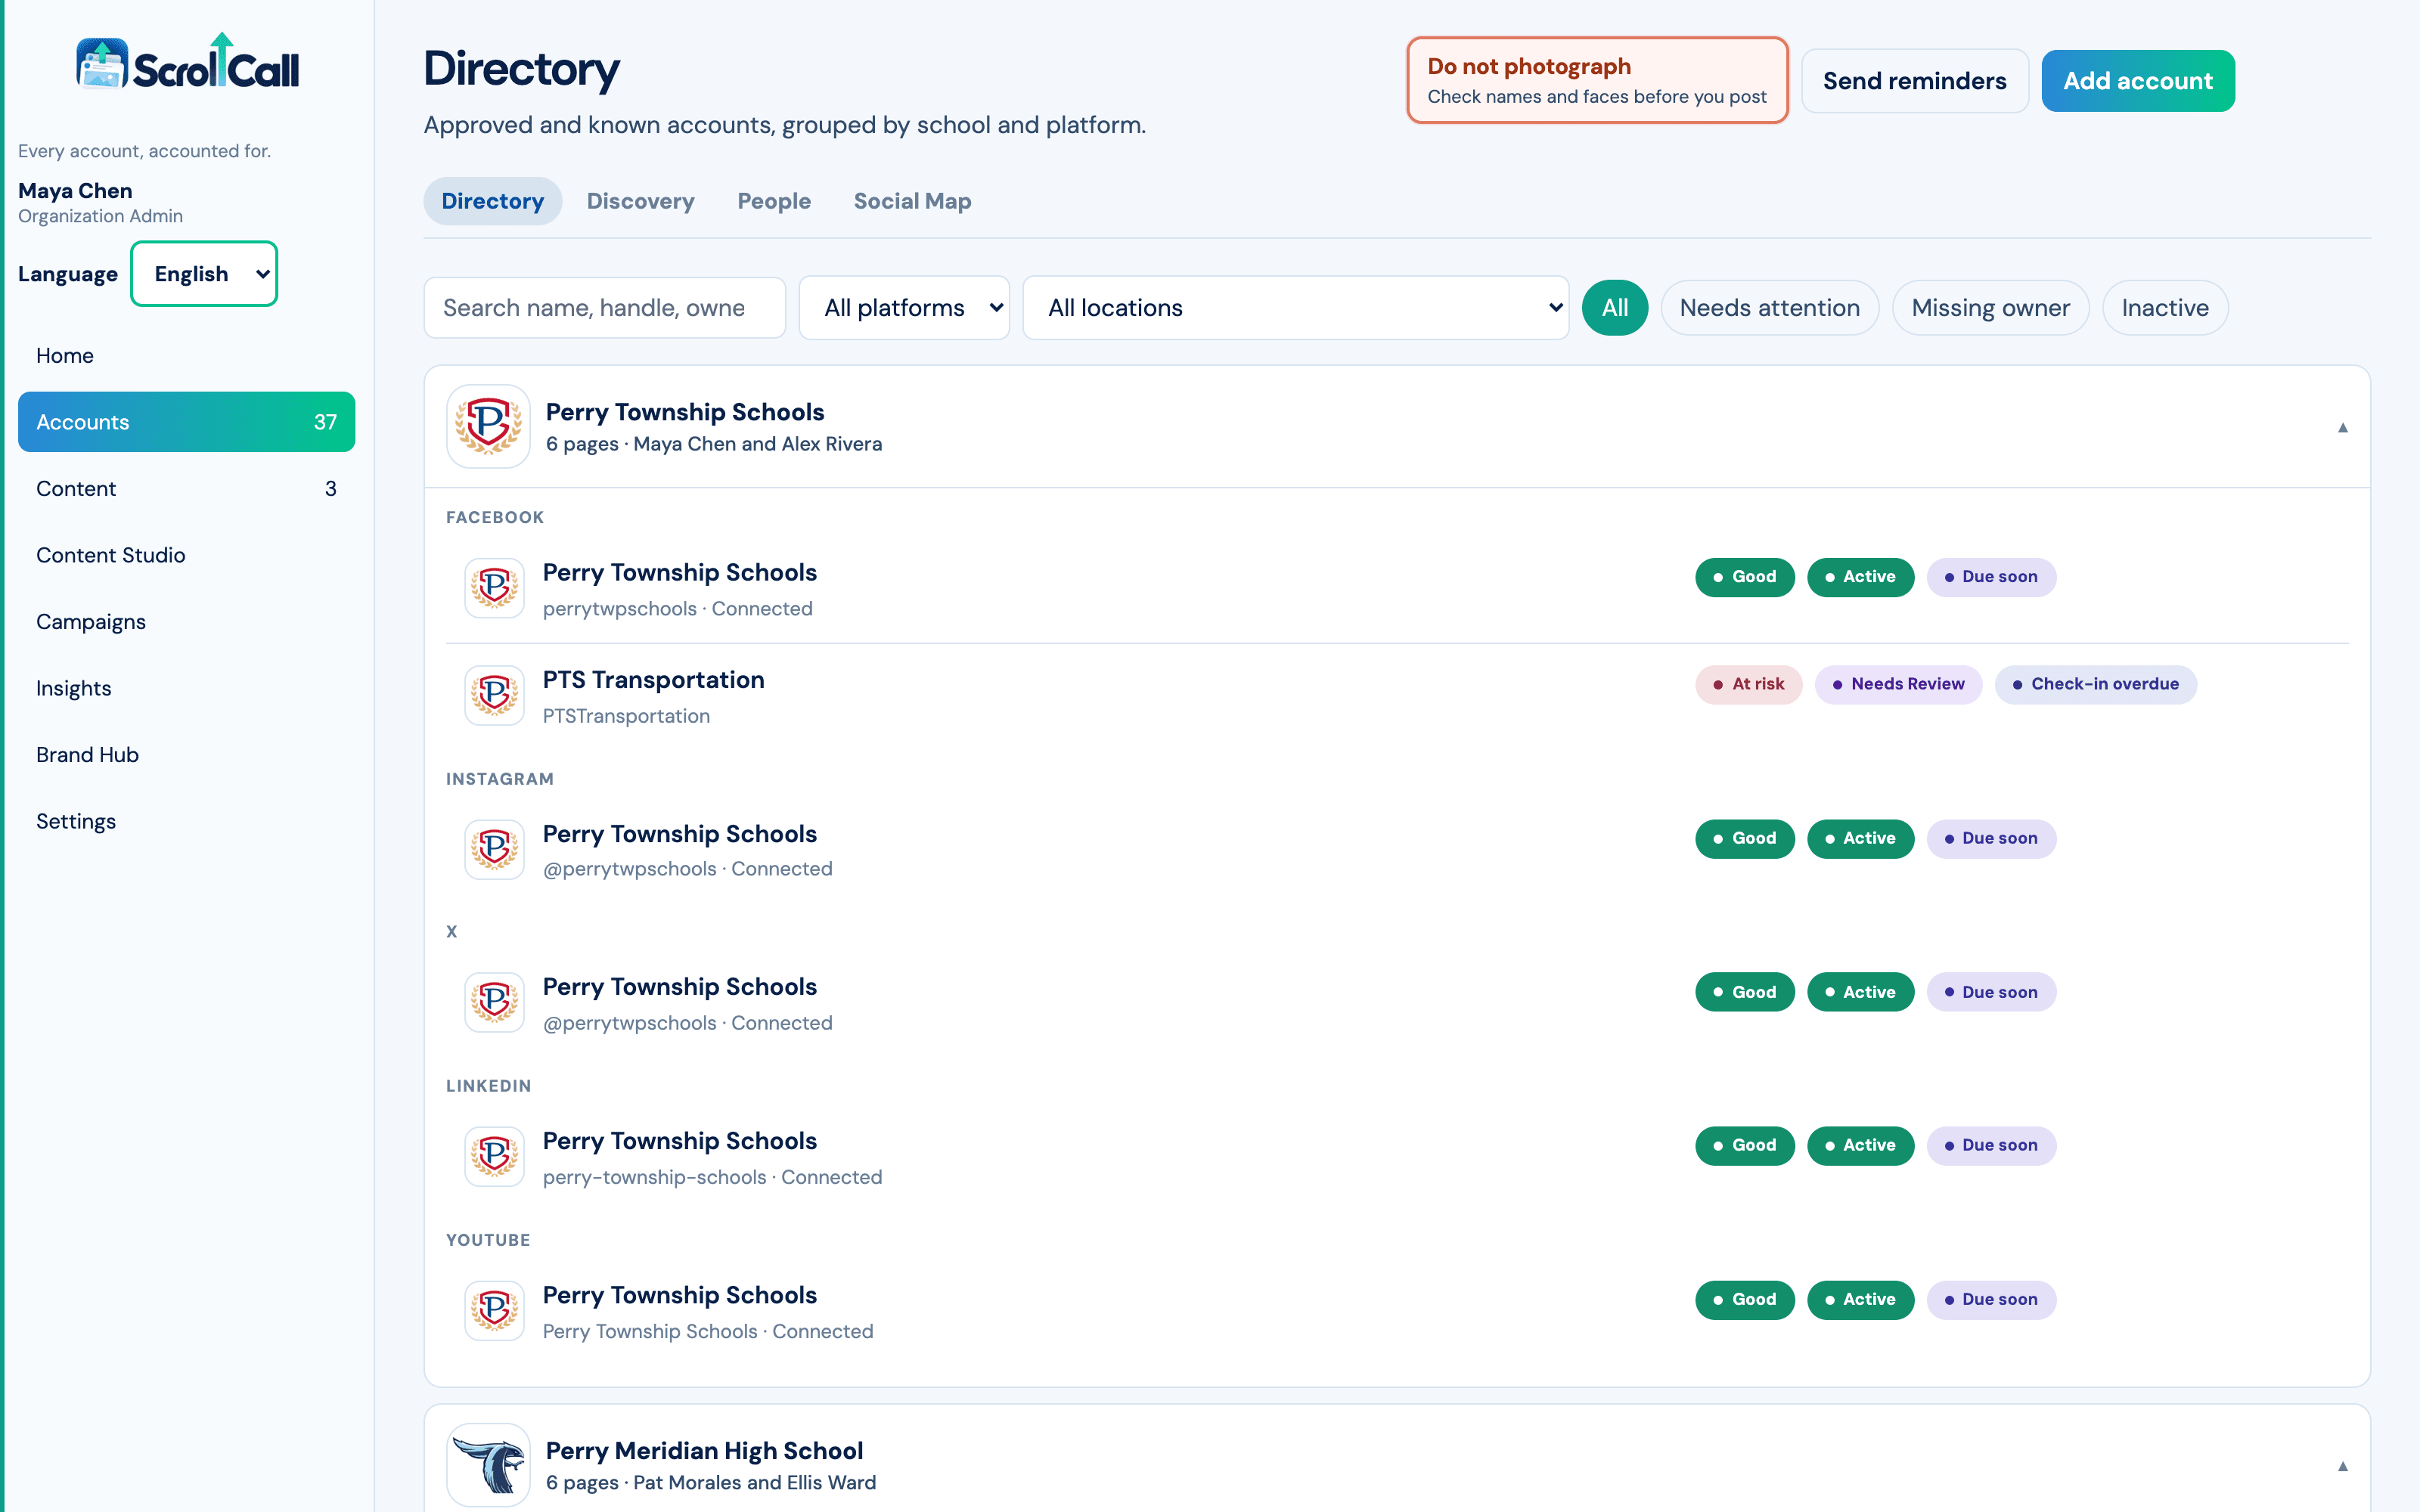Click avatar of the YouTube Perry Township account

coord(494,1310)
